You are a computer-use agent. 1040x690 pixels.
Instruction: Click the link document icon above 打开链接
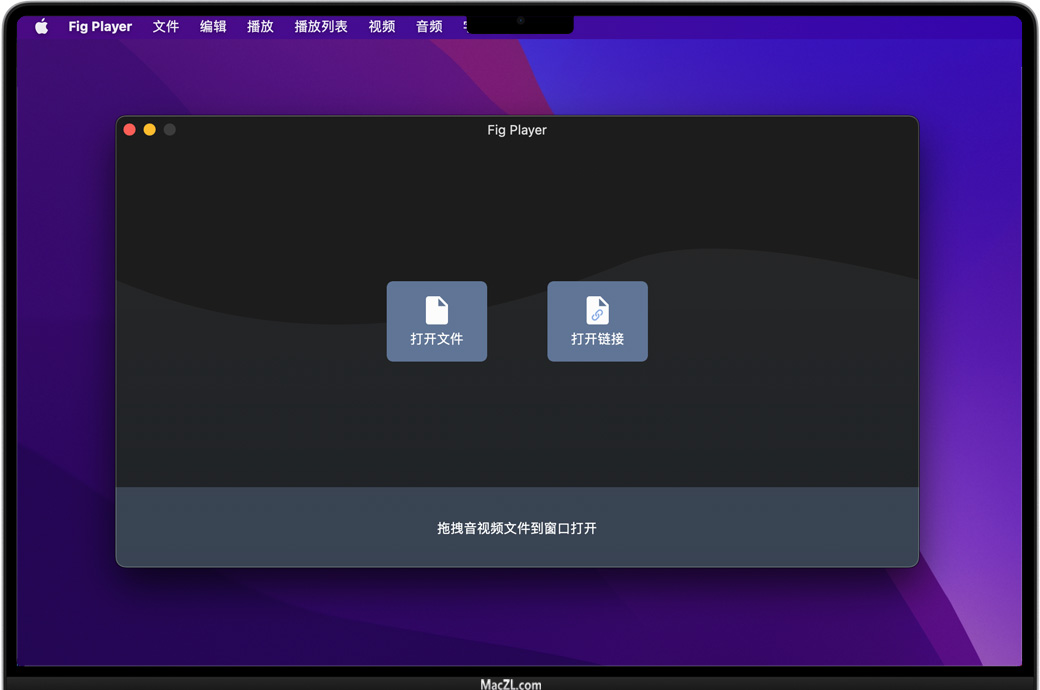[597, 310]
